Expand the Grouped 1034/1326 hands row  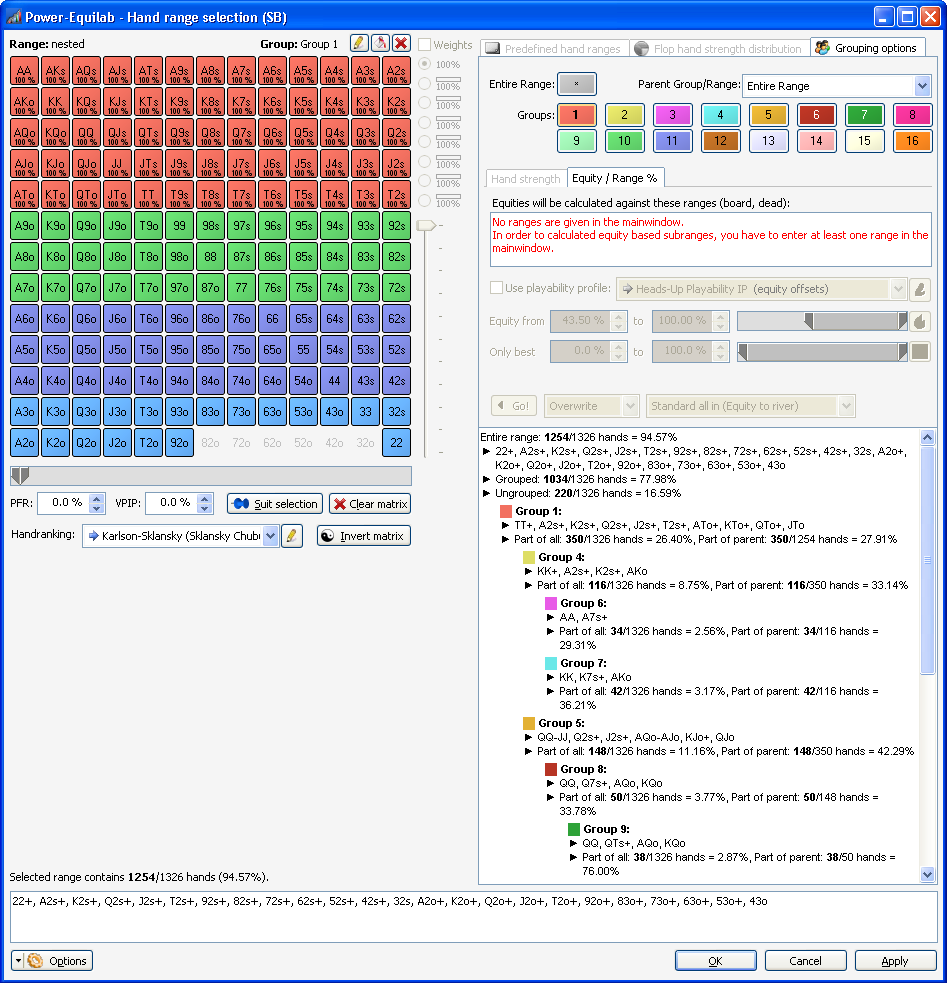486,480
